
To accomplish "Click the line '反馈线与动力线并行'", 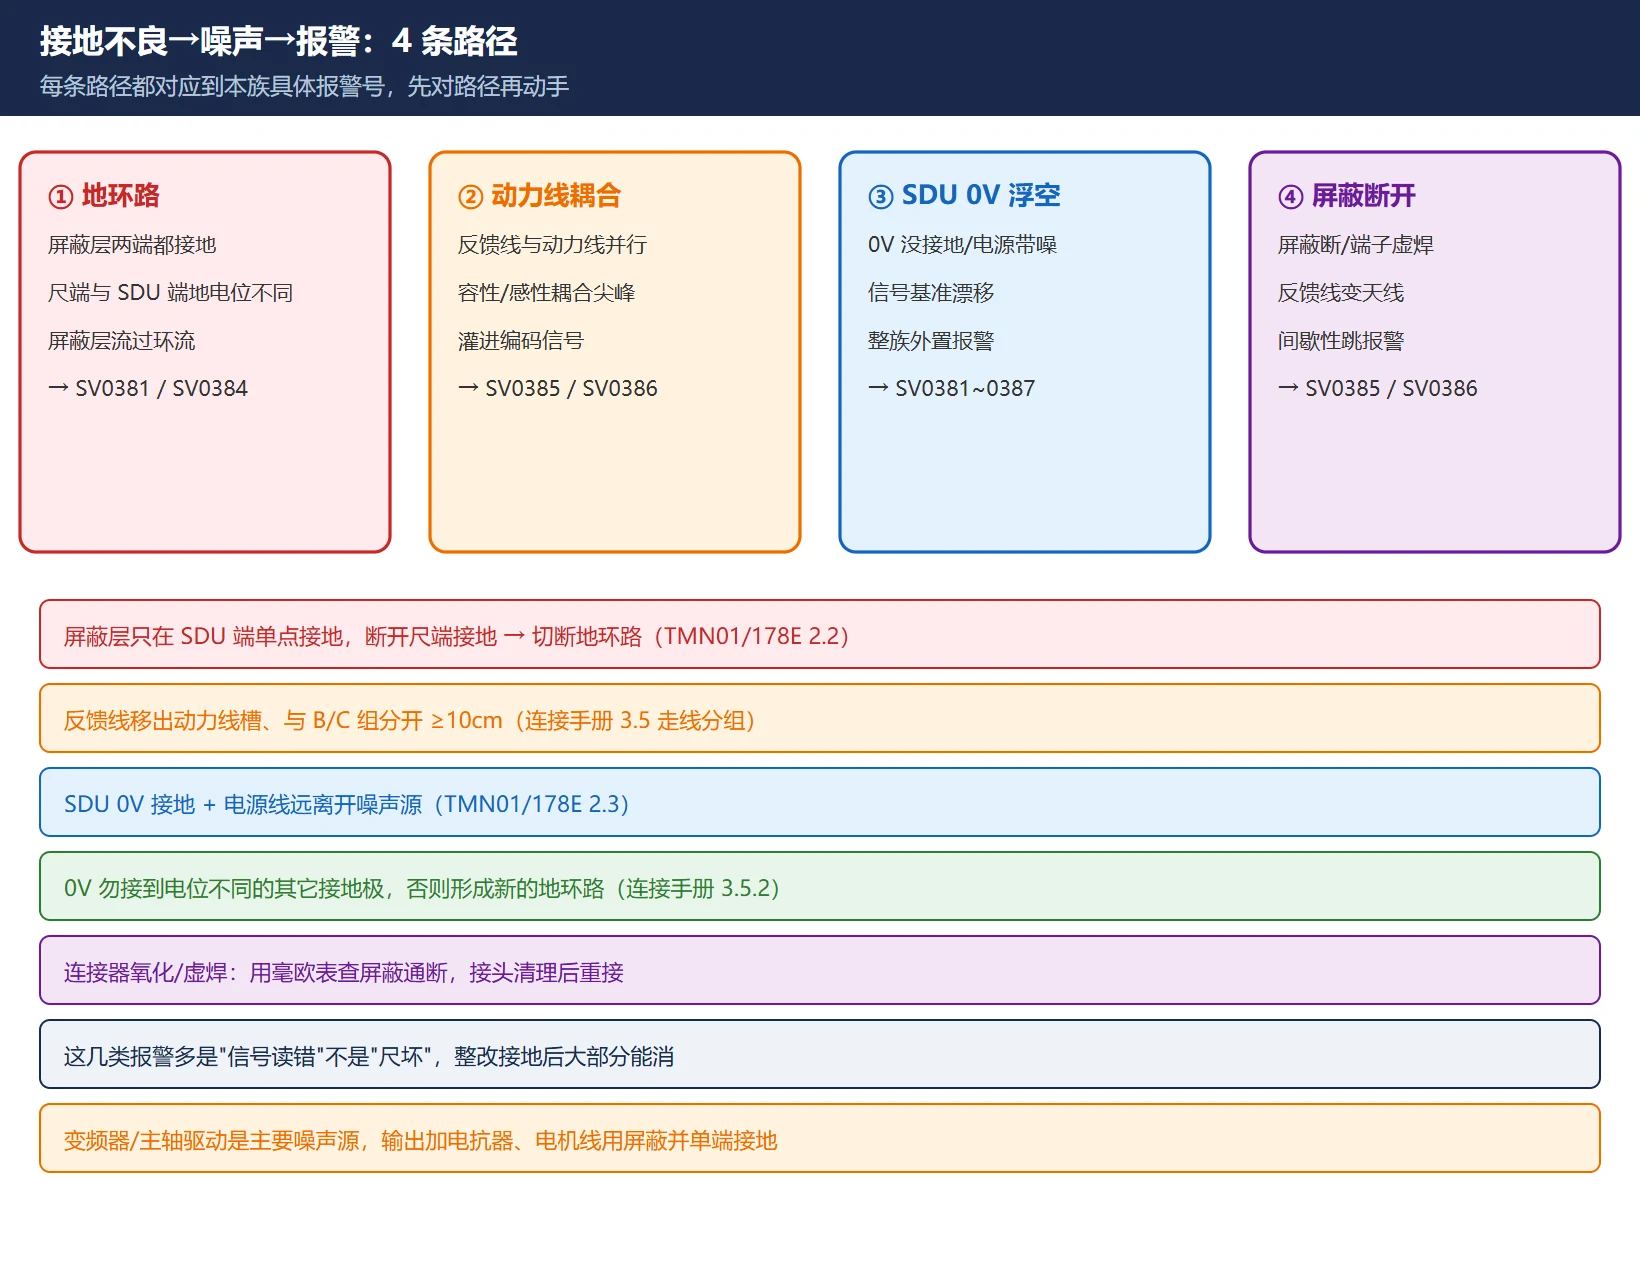I will [x=552, y=245].
